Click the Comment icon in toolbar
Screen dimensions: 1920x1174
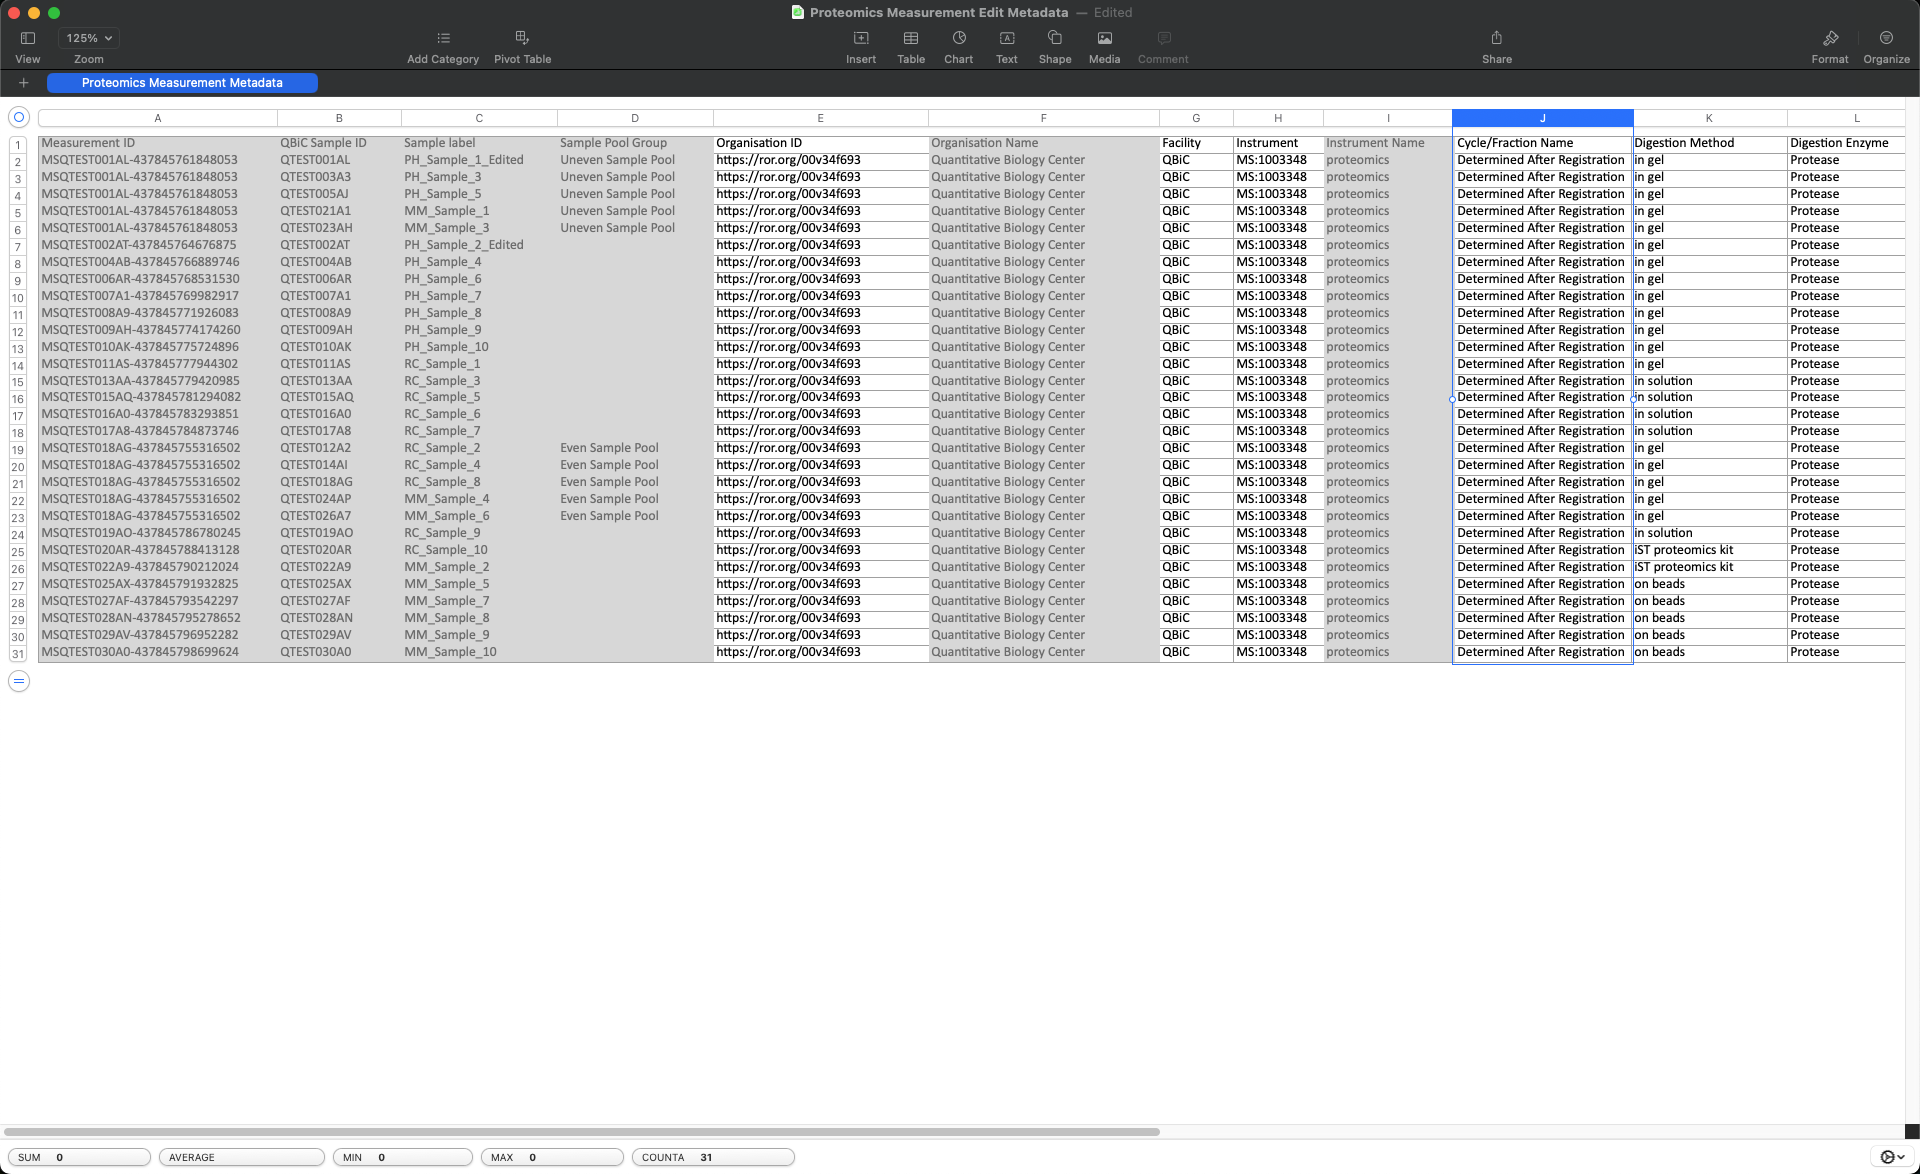(x=1163, y=37)
